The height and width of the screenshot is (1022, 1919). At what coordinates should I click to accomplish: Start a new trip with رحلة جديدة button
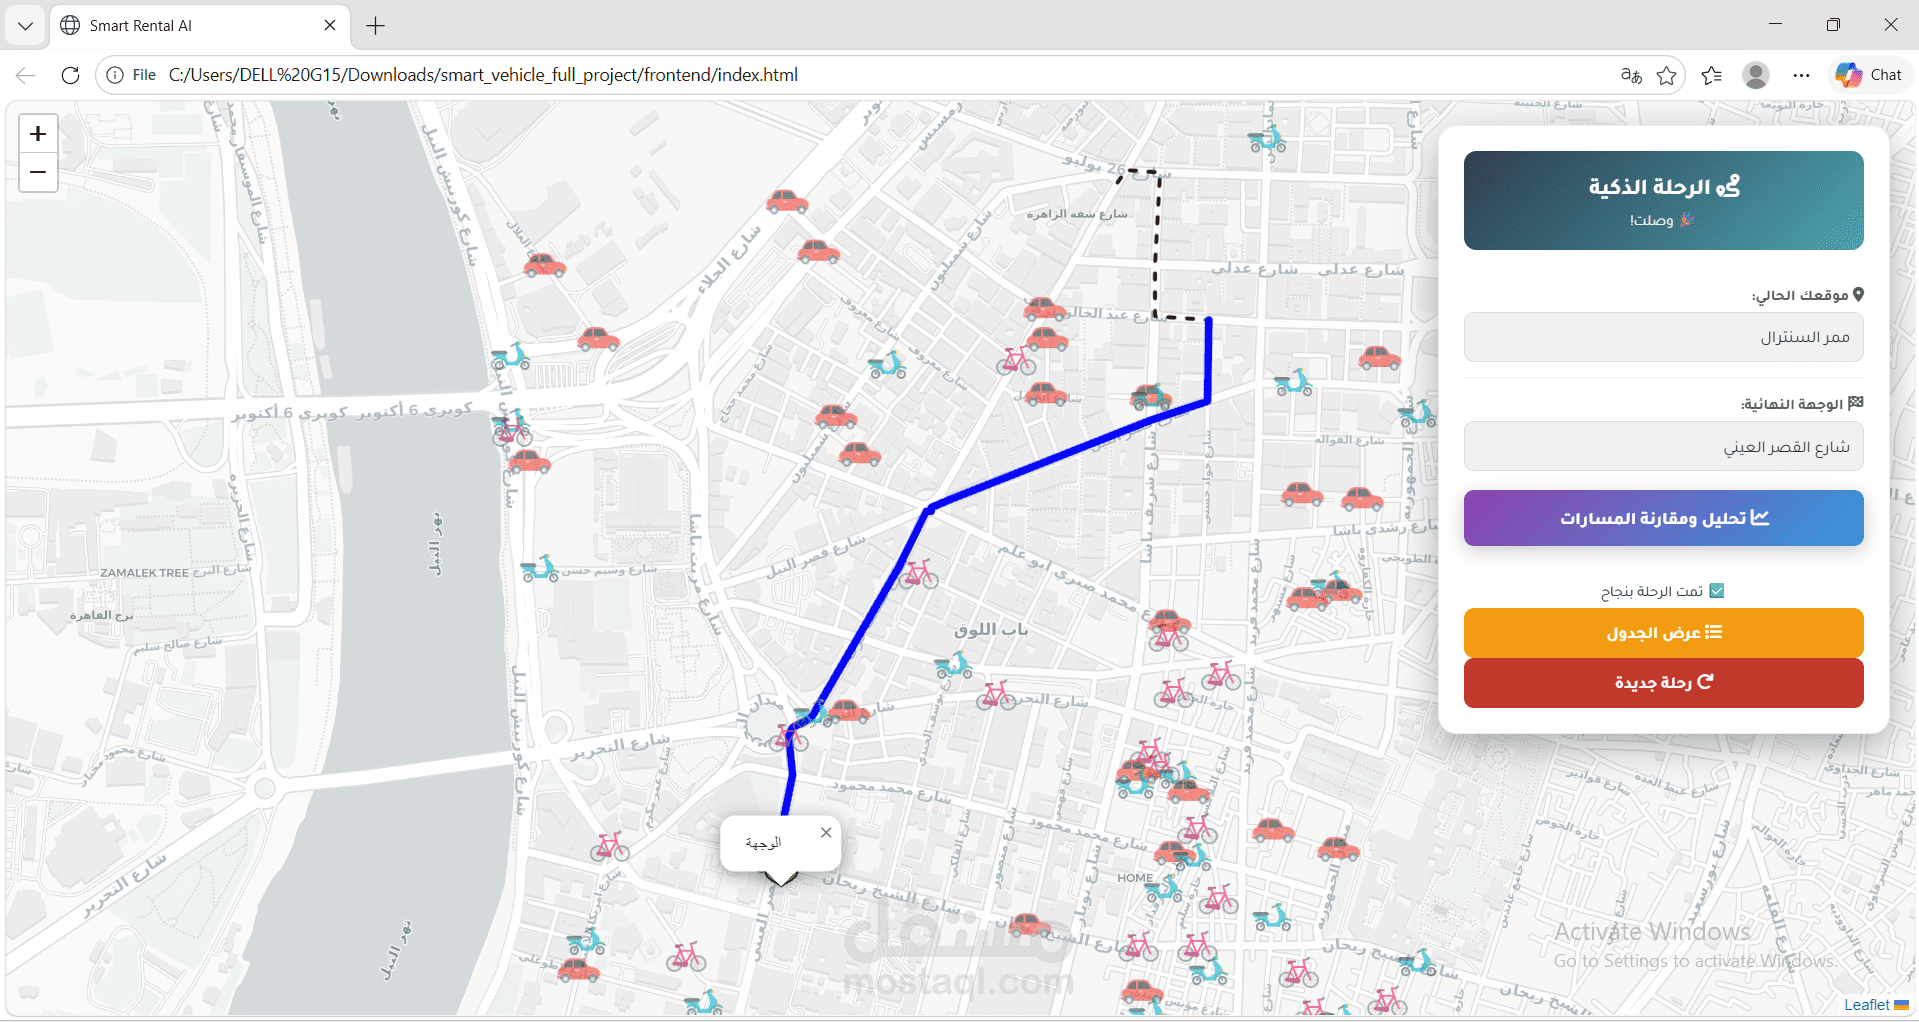tap(1663, 682)
